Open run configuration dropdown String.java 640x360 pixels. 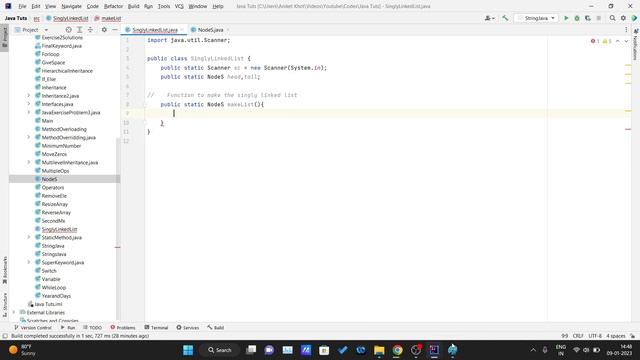536,18
